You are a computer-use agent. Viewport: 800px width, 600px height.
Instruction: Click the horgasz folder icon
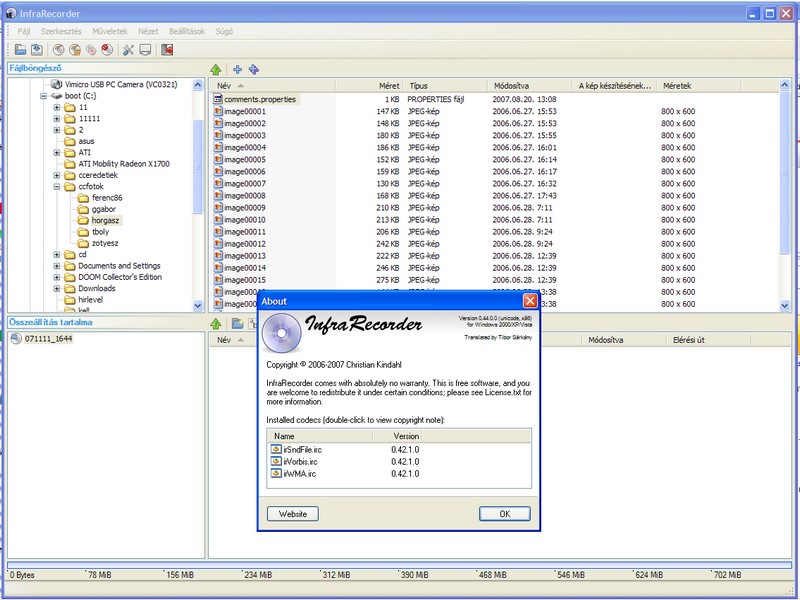(83, 220)
